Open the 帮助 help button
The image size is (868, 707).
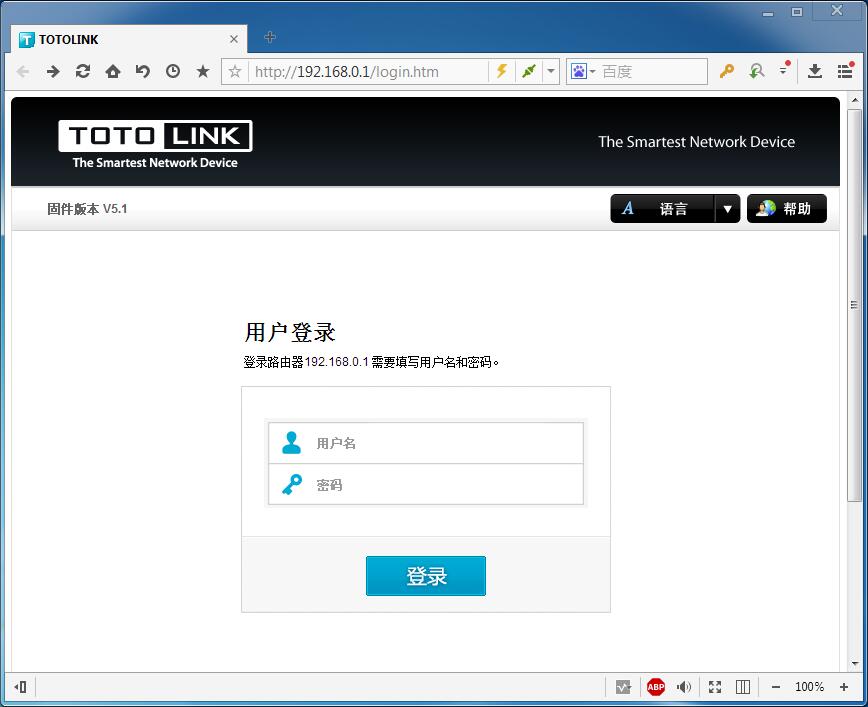point(787,209)
